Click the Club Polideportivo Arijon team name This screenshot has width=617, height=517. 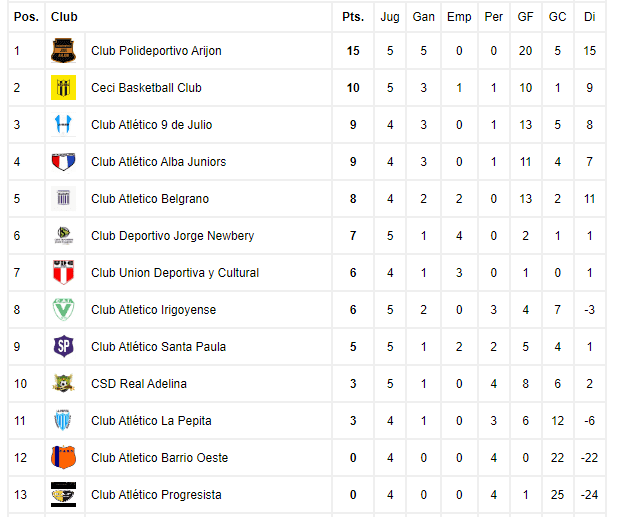156,51
